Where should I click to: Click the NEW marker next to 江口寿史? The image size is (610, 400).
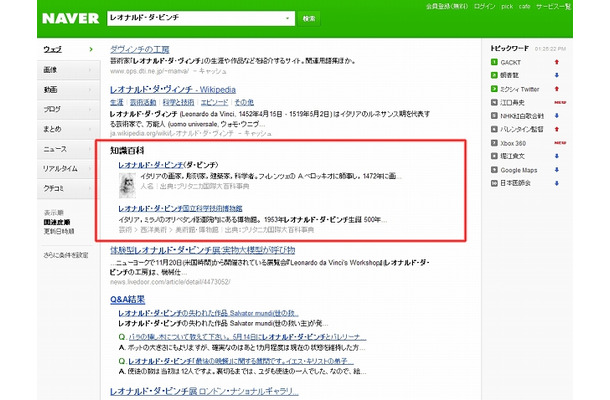tap(560, 102)
